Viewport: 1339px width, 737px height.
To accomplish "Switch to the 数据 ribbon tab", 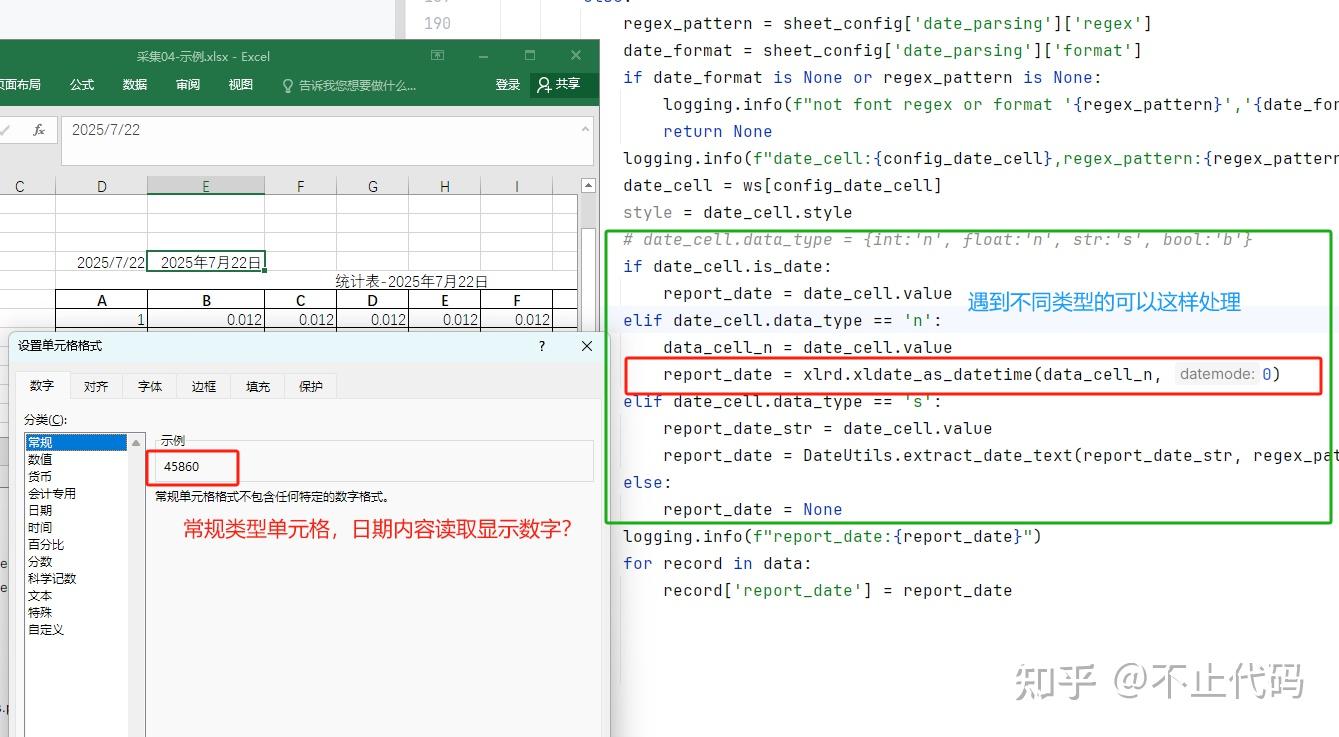I will [133, 85].
